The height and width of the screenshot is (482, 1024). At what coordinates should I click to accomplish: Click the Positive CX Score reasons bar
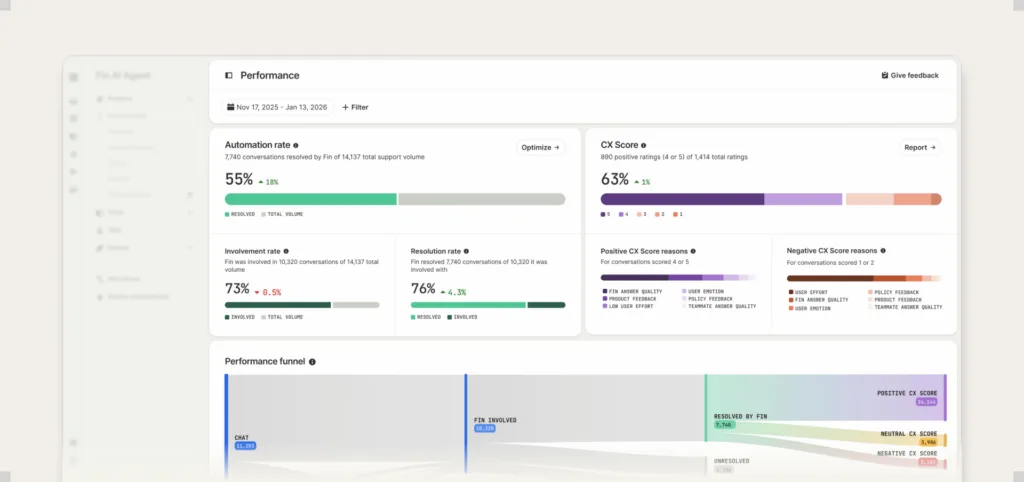(x=678, y=278)
